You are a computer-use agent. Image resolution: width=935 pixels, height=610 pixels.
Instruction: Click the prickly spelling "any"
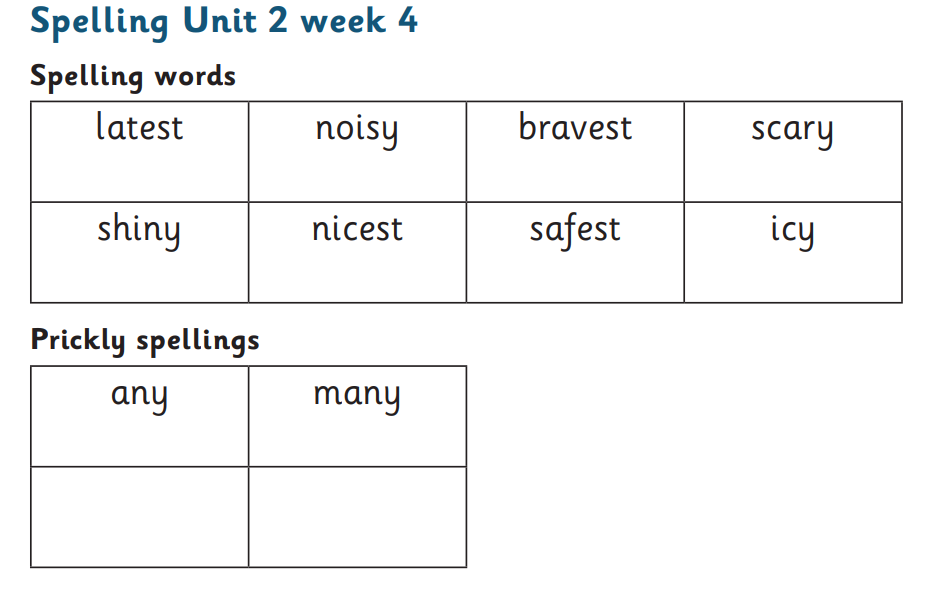[139, 395]
